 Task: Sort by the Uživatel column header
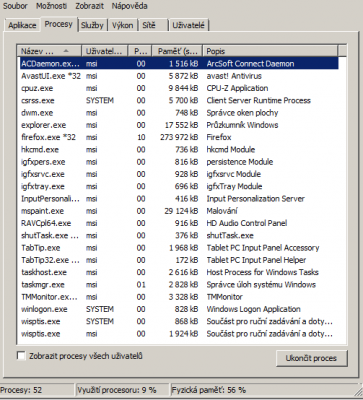click(105, 51)
